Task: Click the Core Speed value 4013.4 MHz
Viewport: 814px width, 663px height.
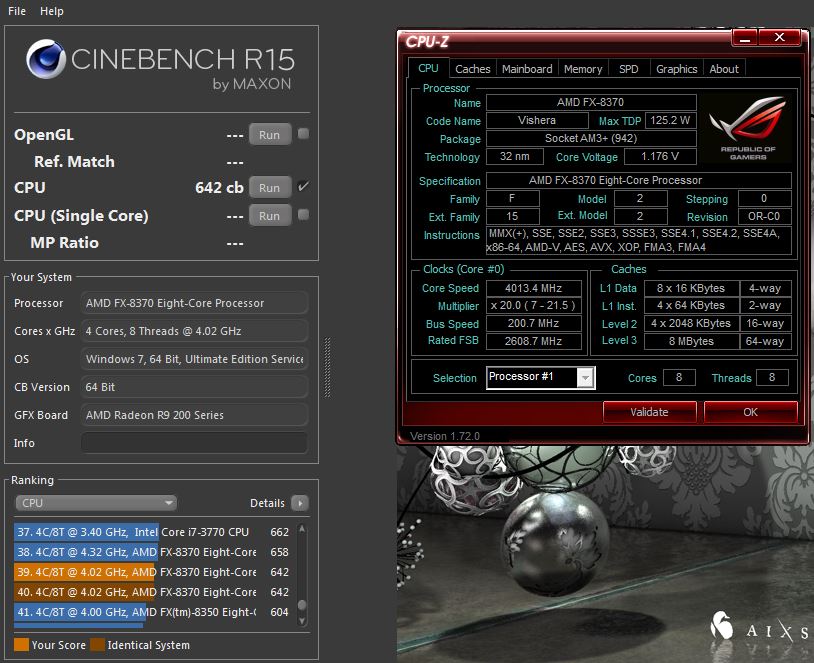Action: [534, 288]
